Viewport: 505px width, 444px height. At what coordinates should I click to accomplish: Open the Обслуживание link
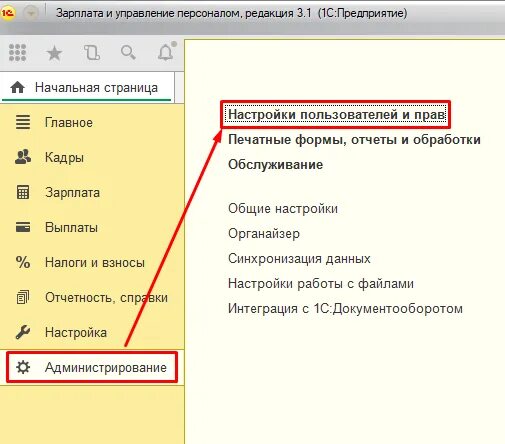(275, 165)
